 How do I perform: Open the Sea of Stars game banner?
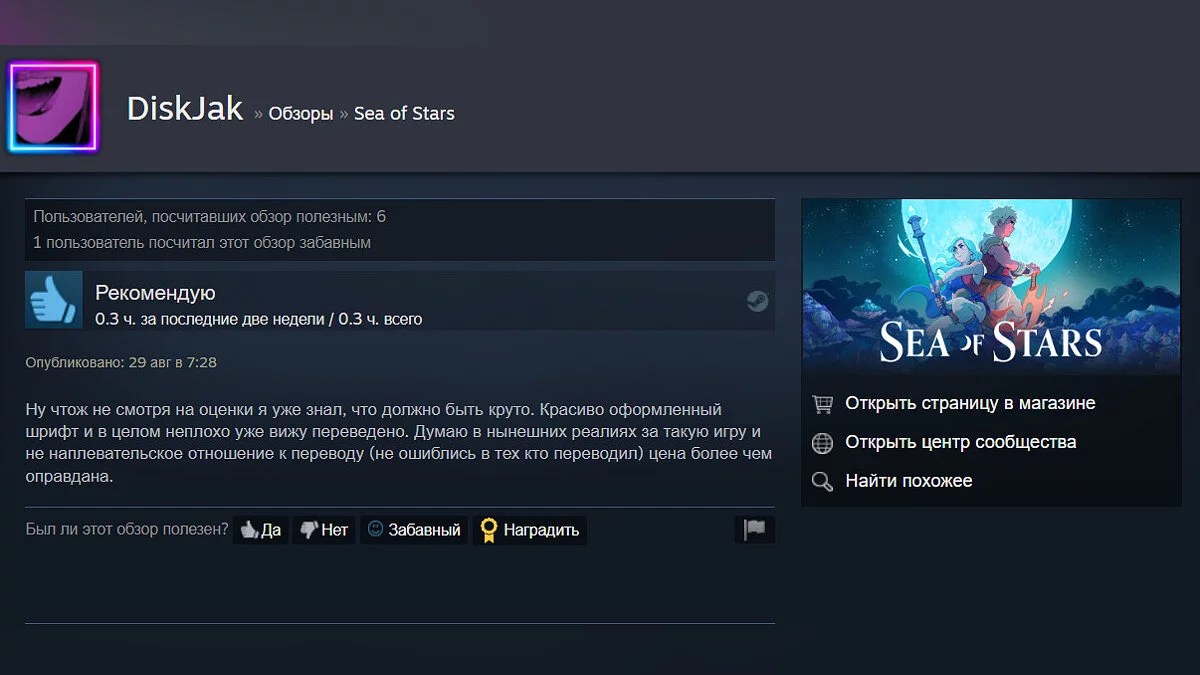coord(991,287)
